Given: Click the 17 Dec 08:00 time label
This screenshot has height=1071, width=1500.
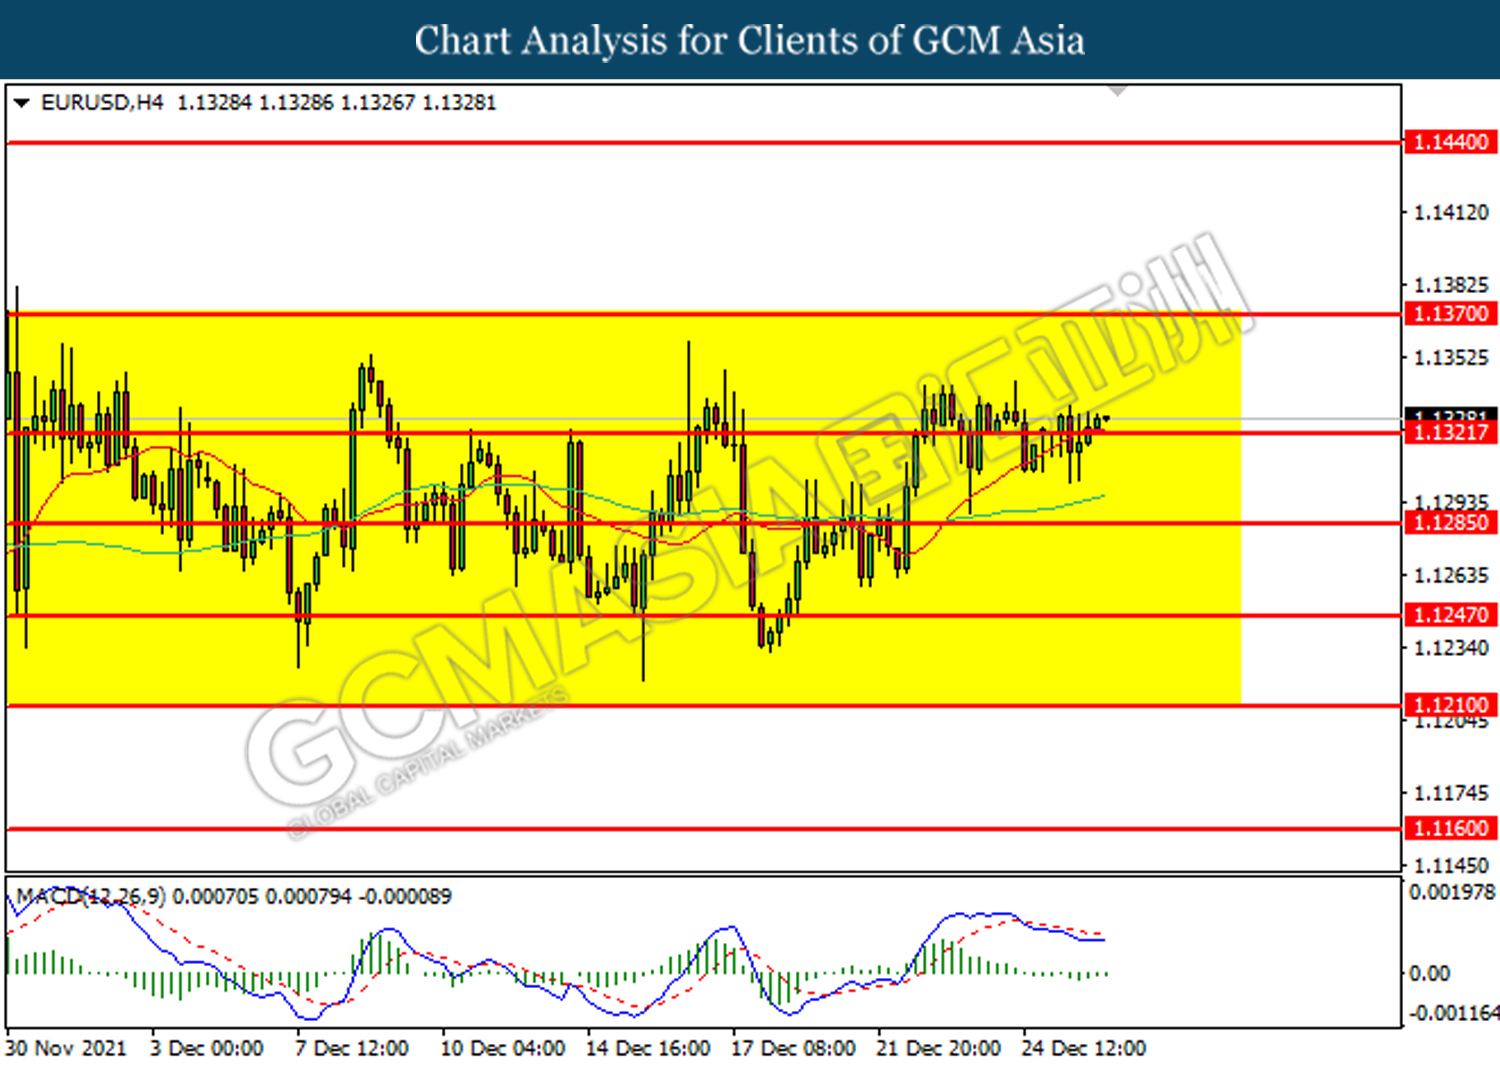Looking at the screenshot, I should [x=793, y=1048].
